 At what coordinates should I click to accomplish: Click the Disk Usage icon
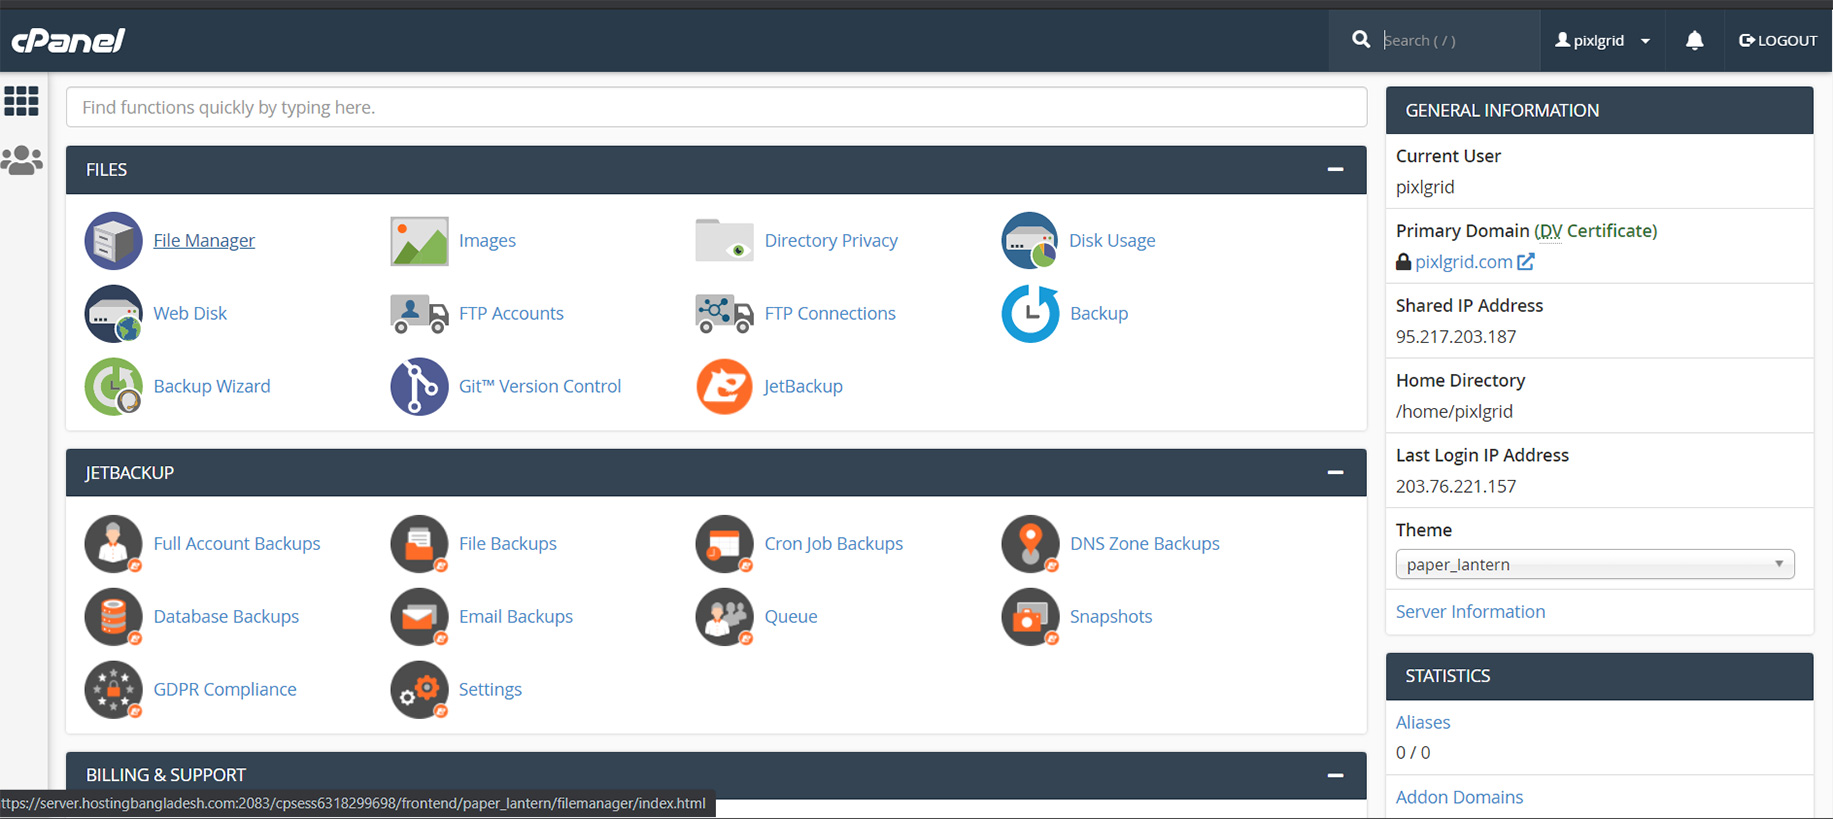[x=1029, y=241]
